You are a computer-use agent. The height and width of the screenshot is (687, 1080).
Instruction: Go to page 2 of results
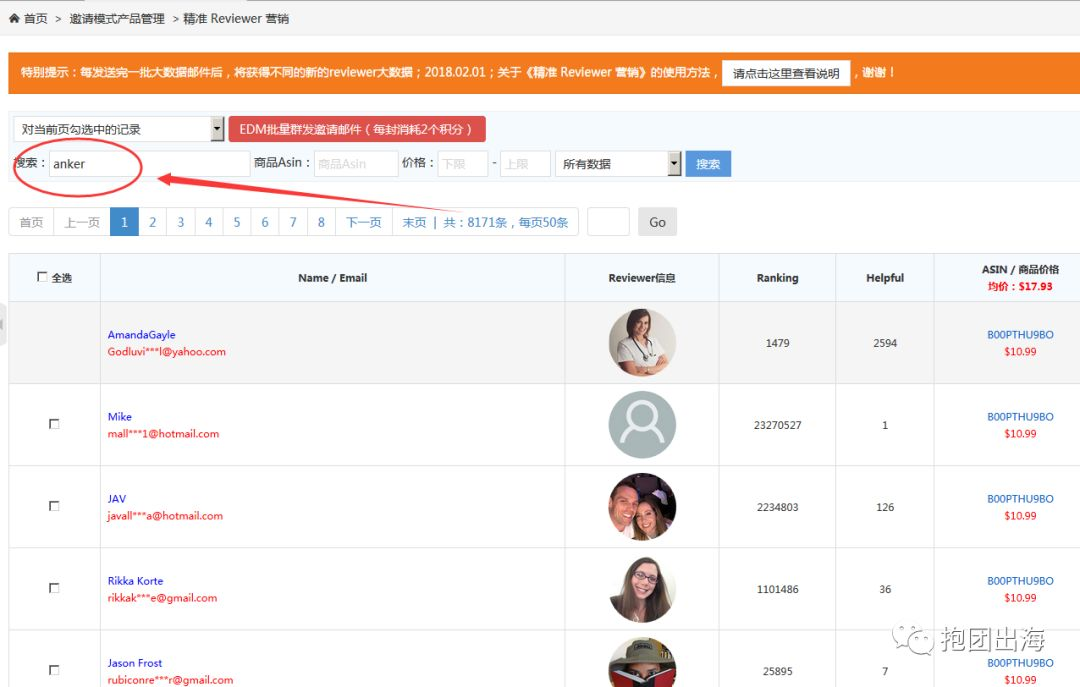(x=152, y=222)
